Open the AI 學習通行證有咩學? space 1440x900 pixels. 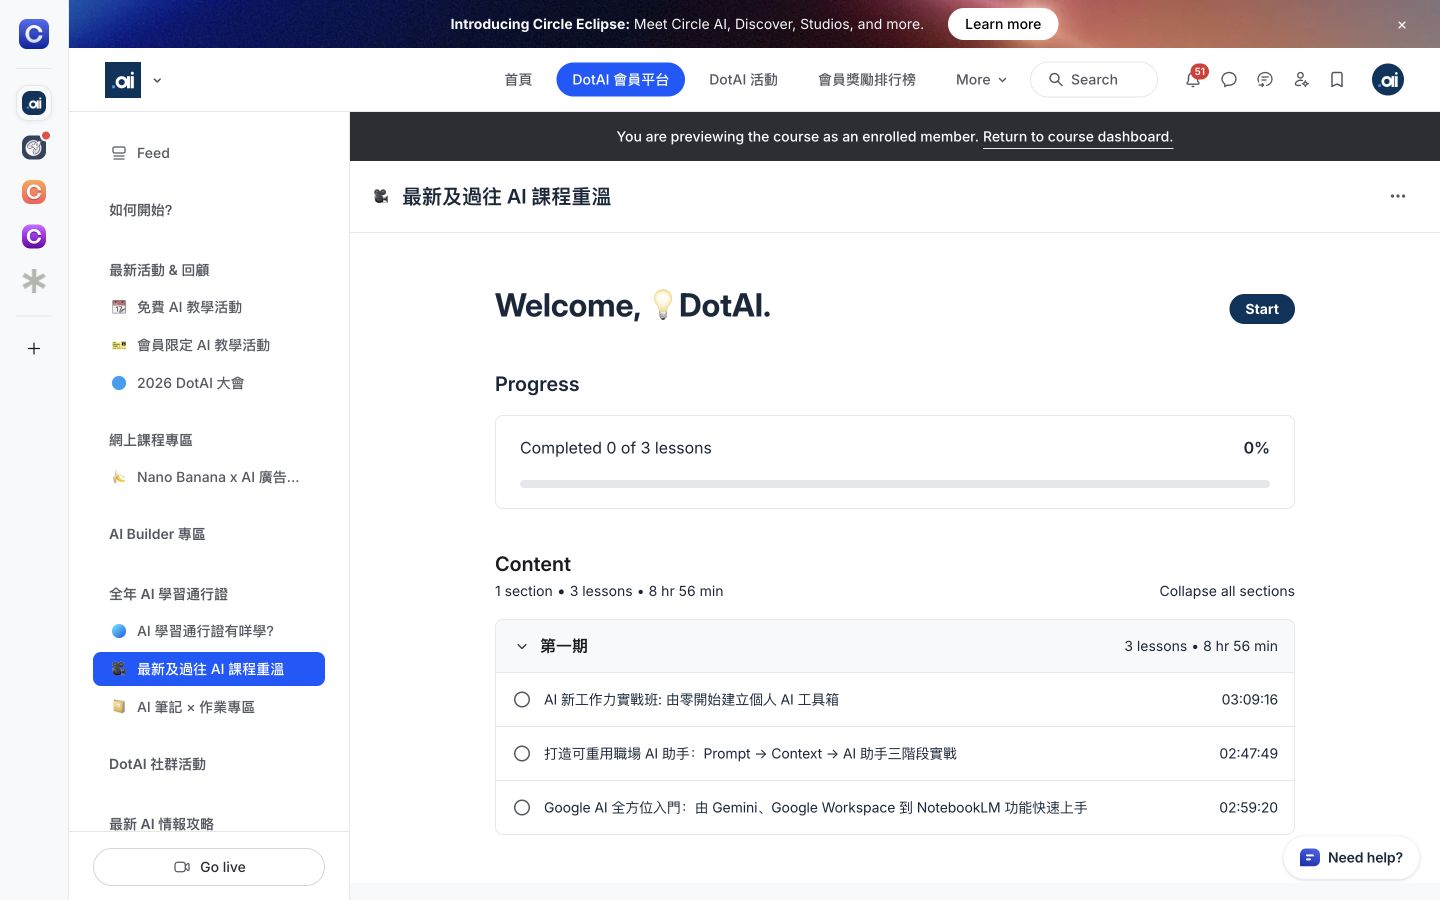[209, 631]
